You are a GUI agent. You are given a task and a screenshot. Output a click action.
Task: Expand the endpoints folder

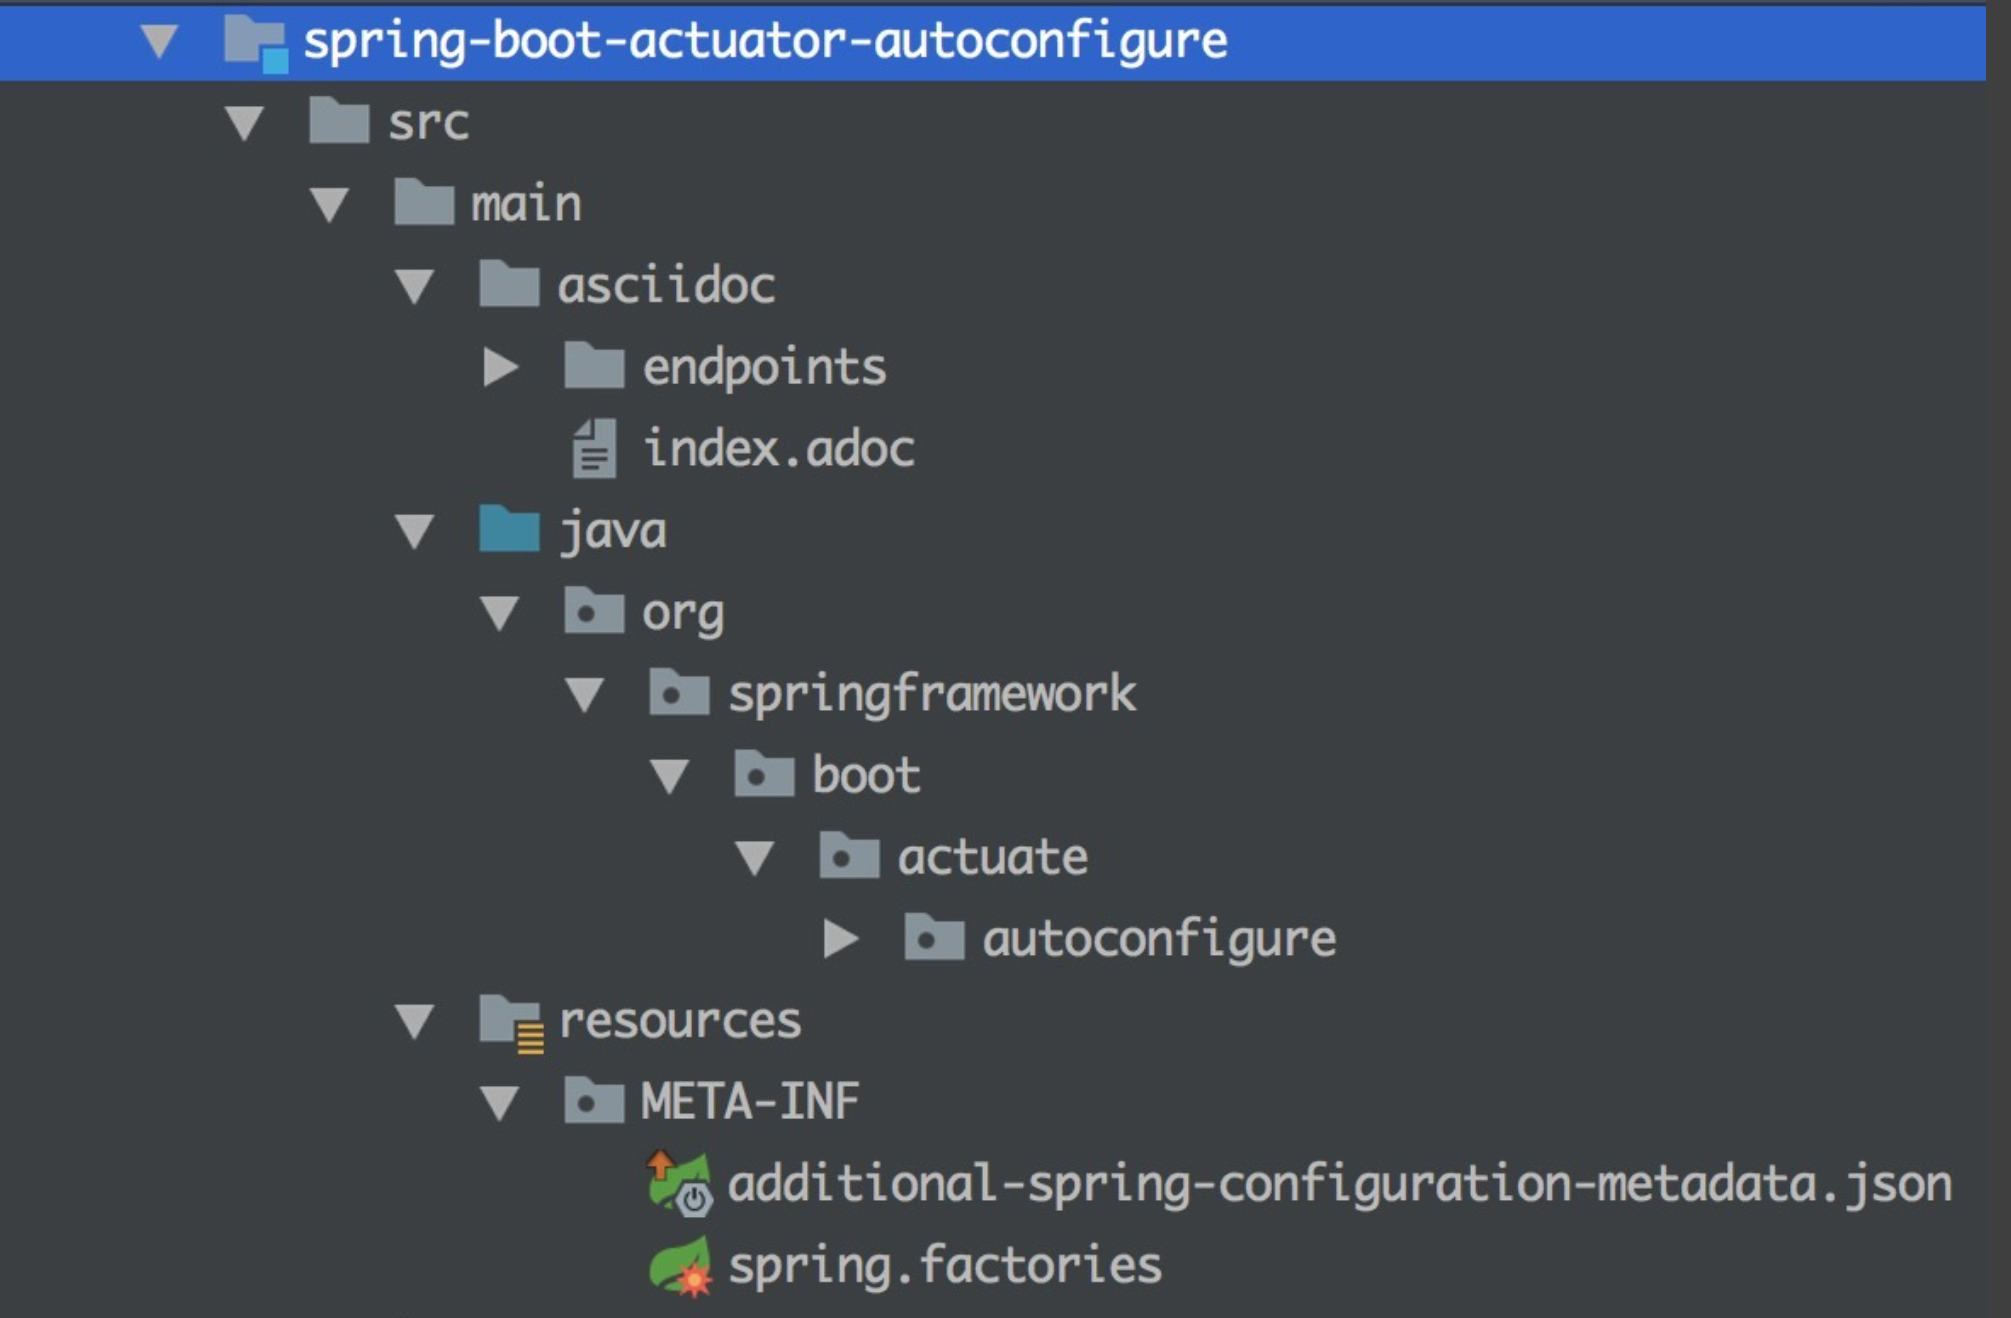click(497, 367)
